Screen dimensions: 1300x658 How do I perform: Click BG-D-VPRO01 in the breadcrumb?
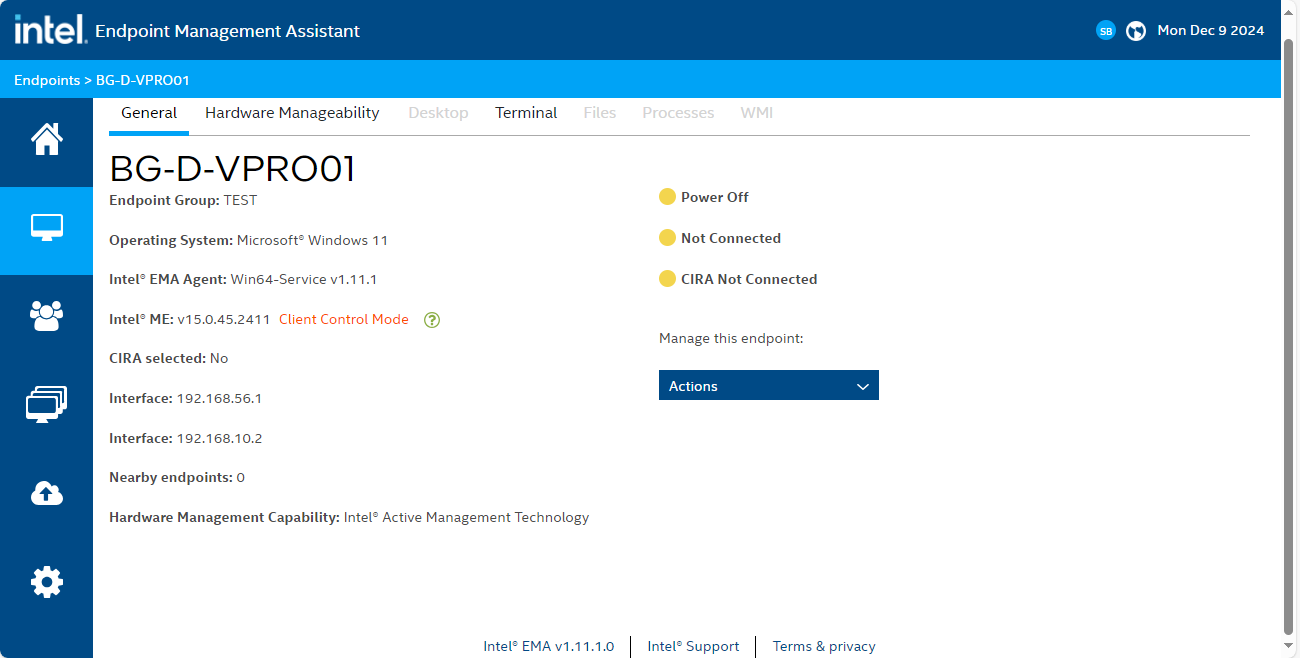[x=143, y=80]
